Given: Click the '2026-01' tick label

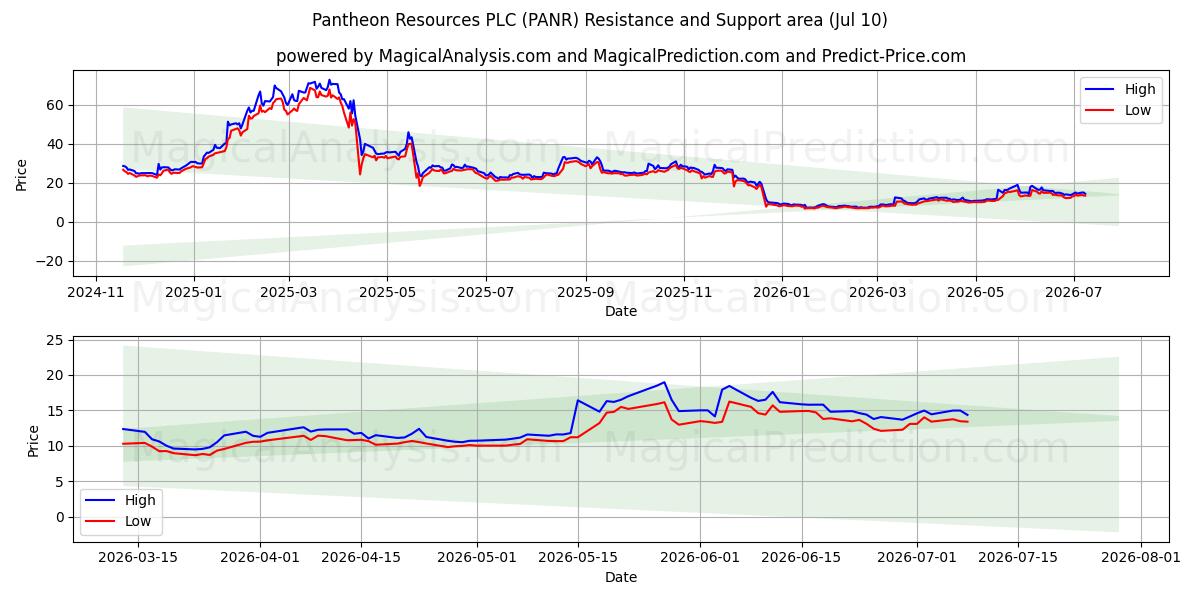Looking at the screenshot, I should click(781, 293).
